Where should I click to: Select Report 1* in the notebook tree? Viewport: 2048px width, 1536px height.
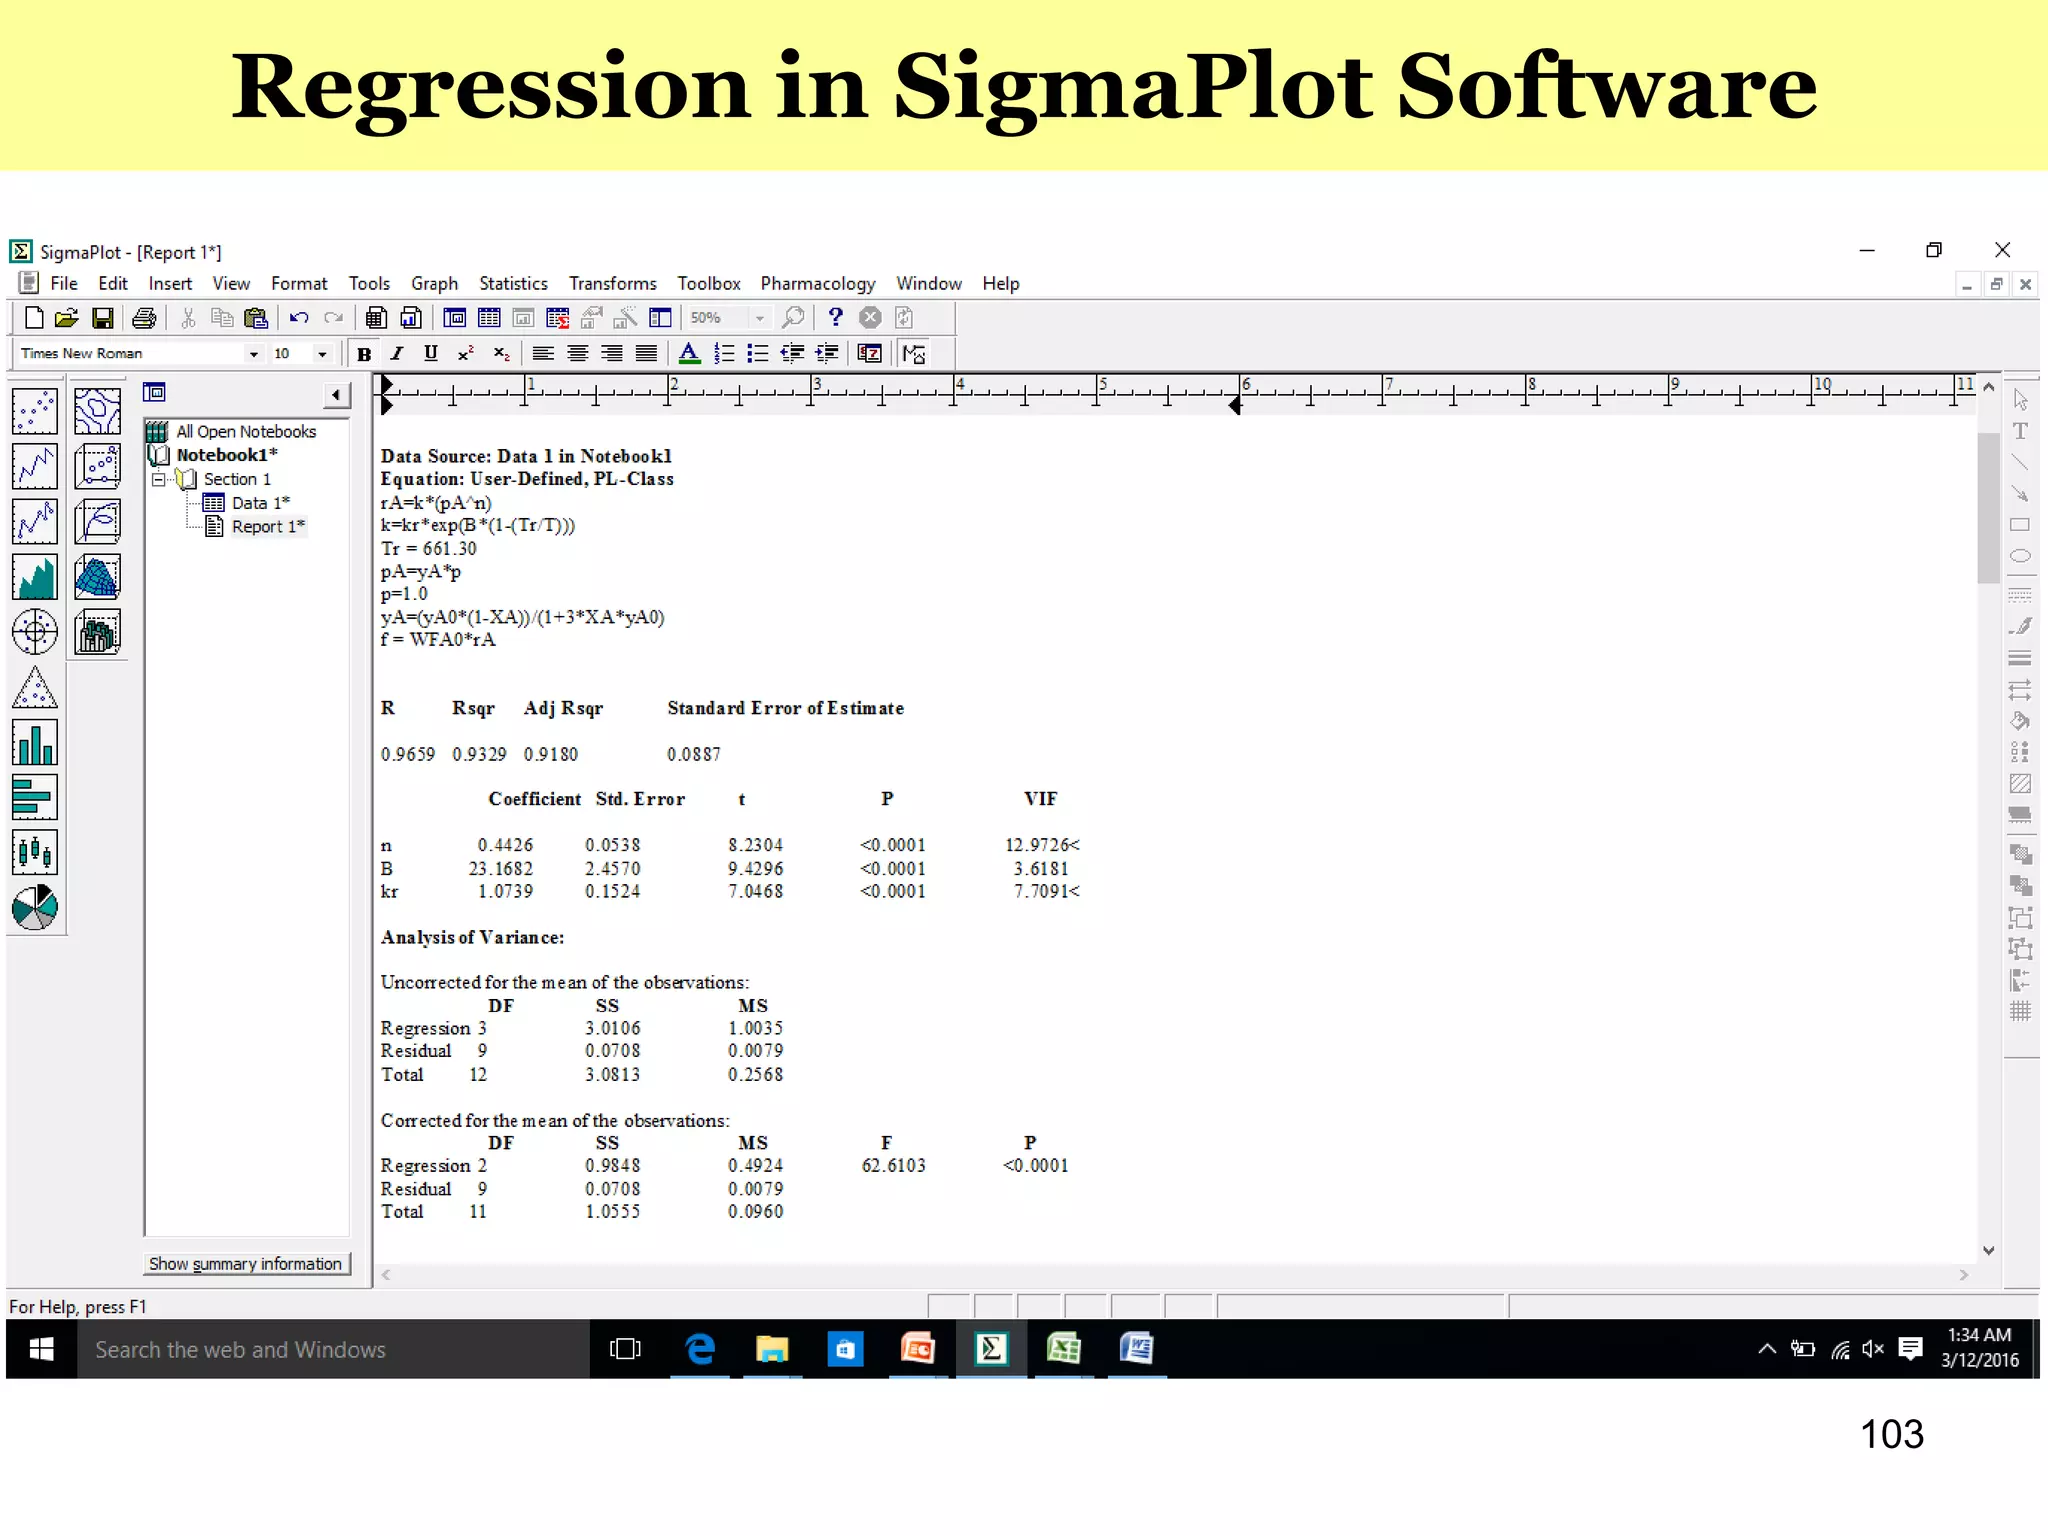click(x=268, y=527)
